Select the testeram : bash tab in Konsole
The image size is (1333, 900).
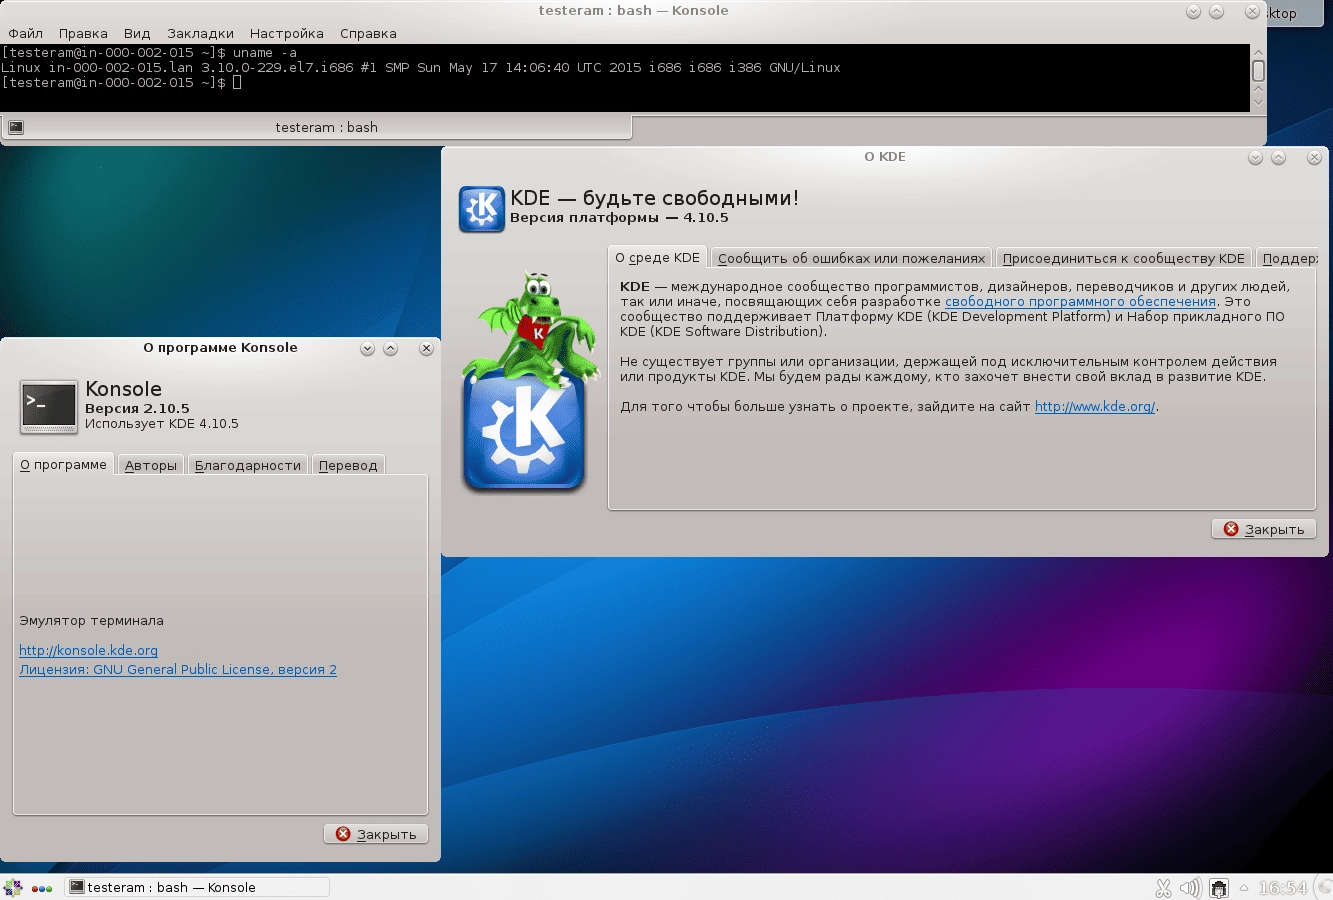[x=318, y=127]
